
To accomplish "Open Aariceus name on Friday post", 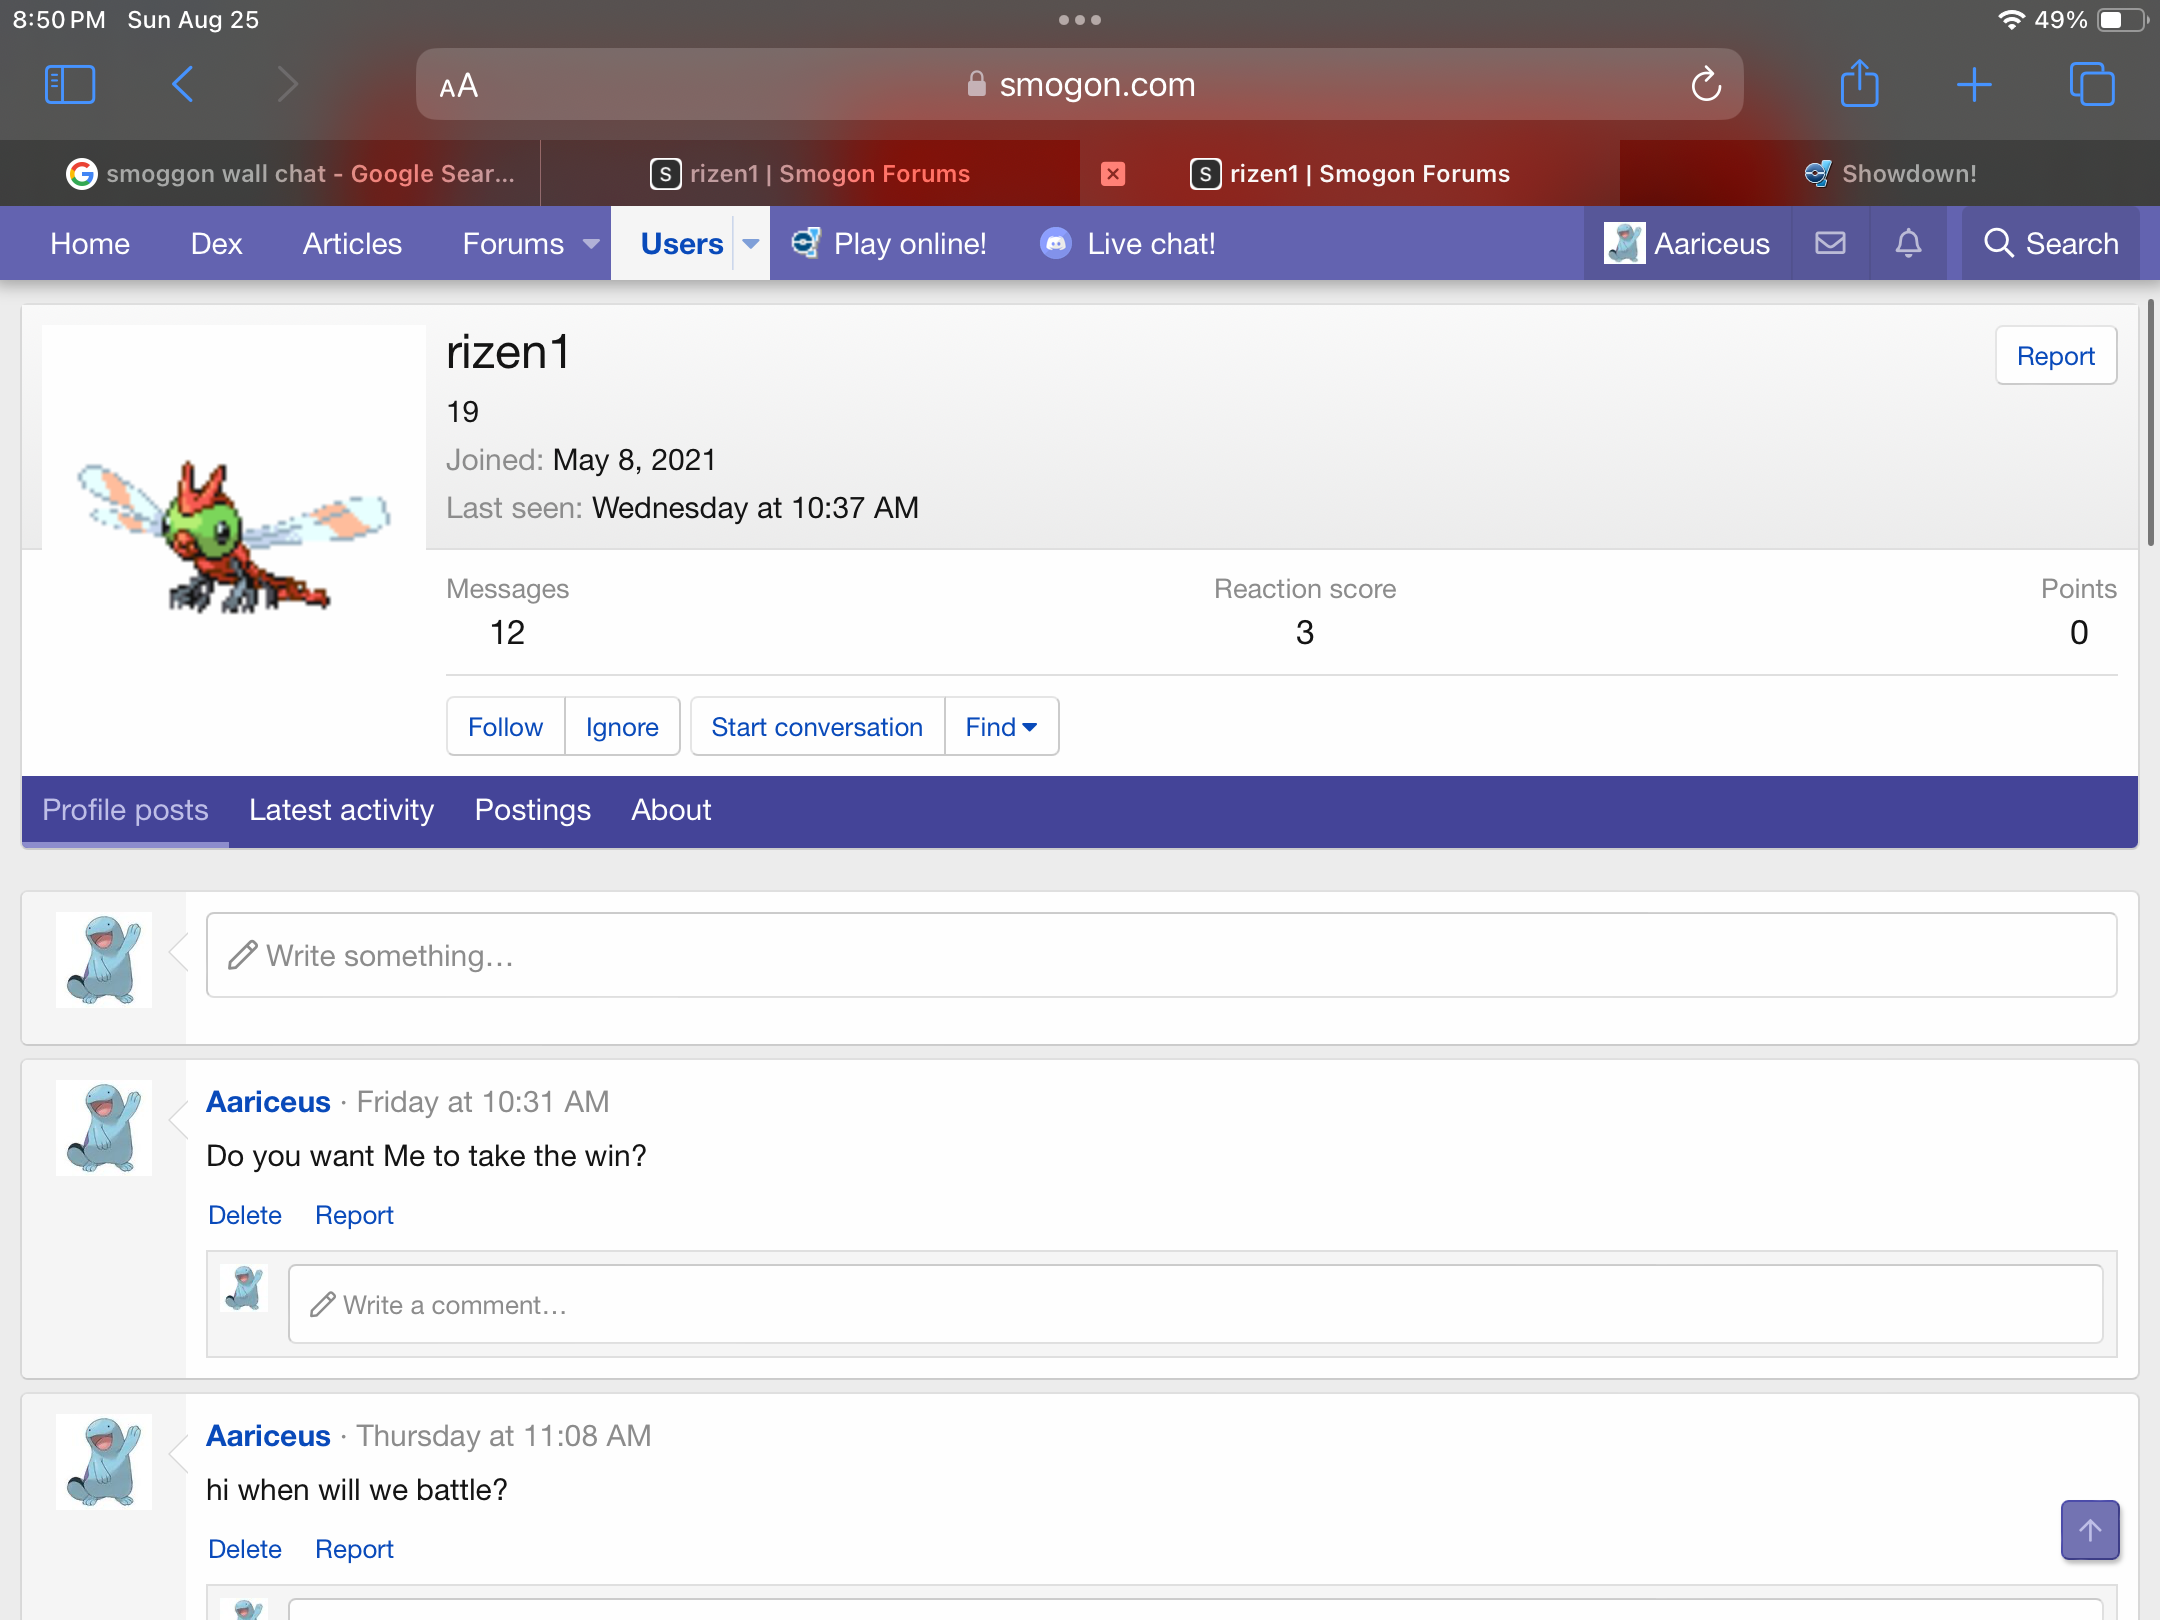I will [268, 1102].
